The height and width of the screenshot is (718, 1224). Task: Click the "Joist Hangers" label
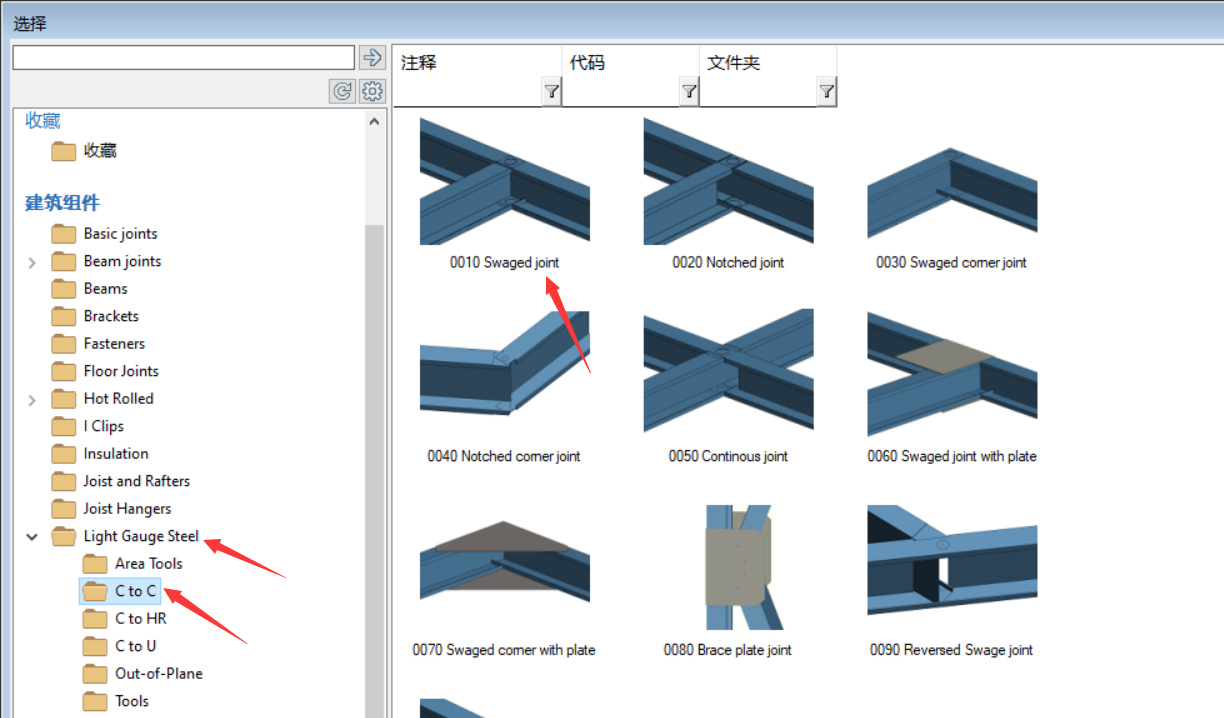point(127,509)
